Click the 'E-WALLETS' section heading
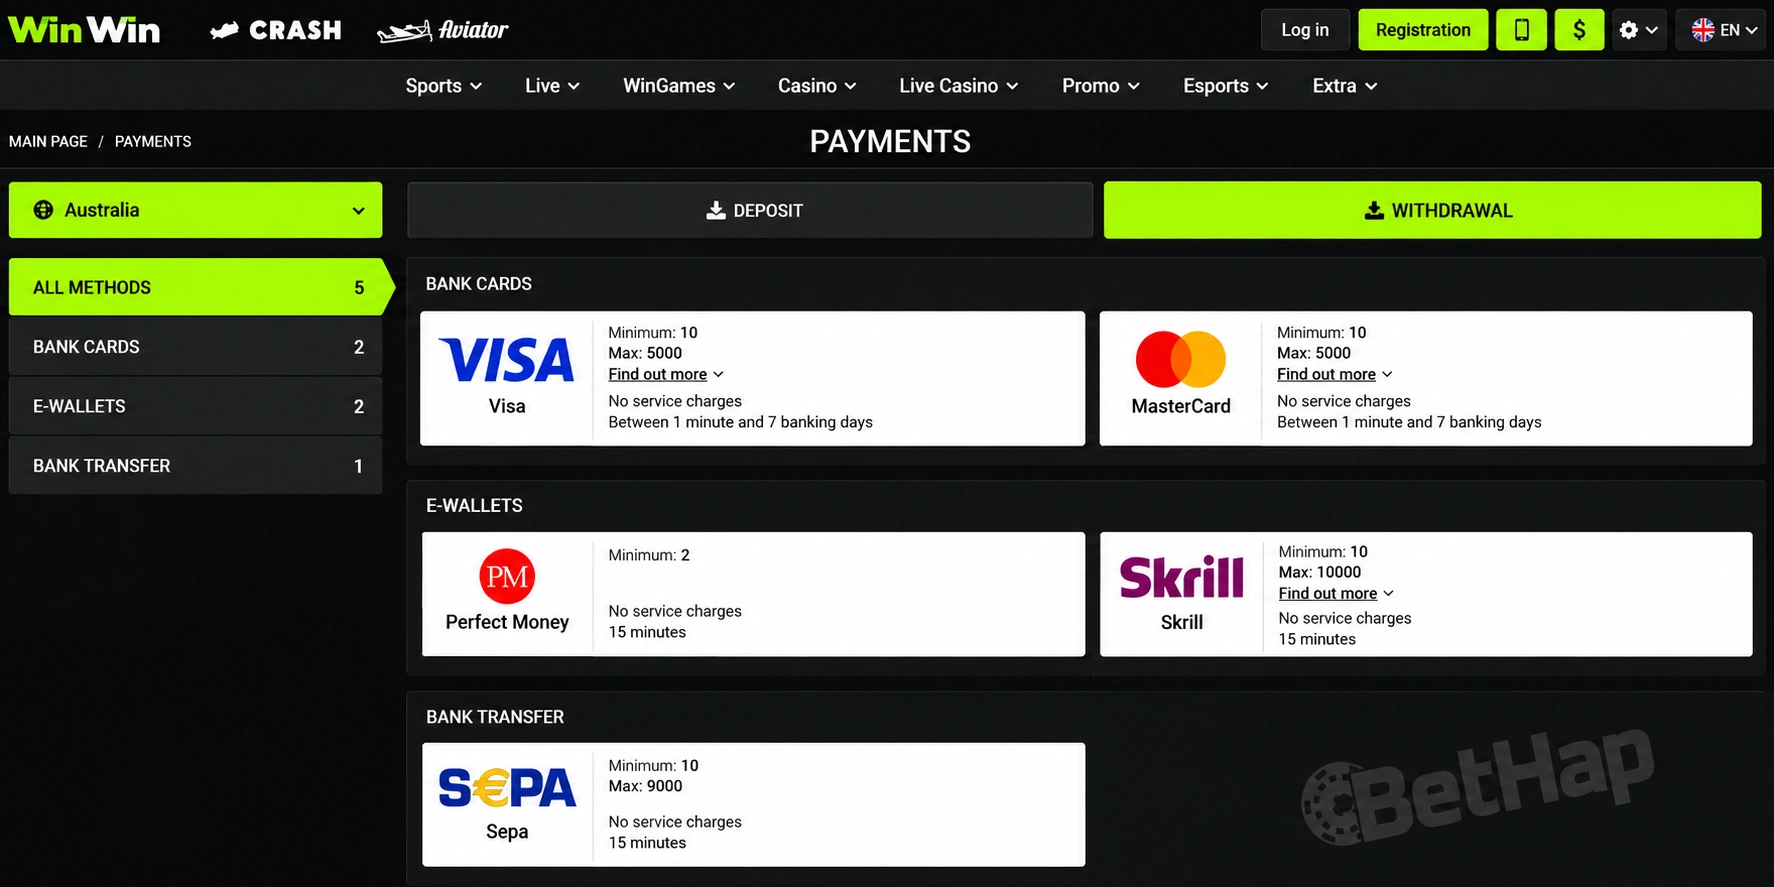Screen dimensions: 1774x887 point(474,506)
